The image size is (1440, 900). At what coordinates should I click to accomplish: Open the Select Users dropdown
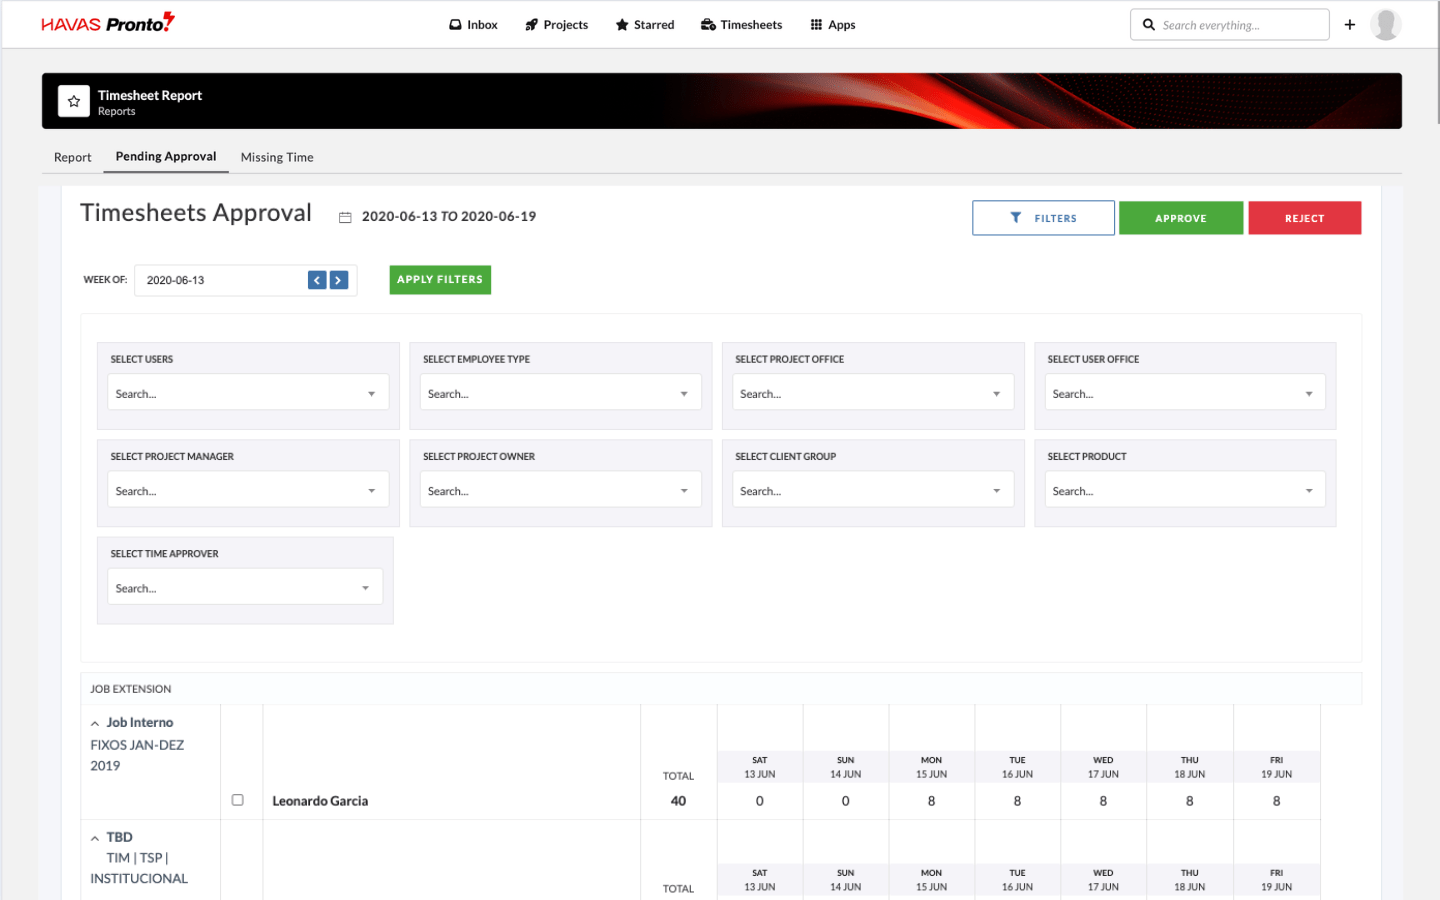[x=248, y=392]
